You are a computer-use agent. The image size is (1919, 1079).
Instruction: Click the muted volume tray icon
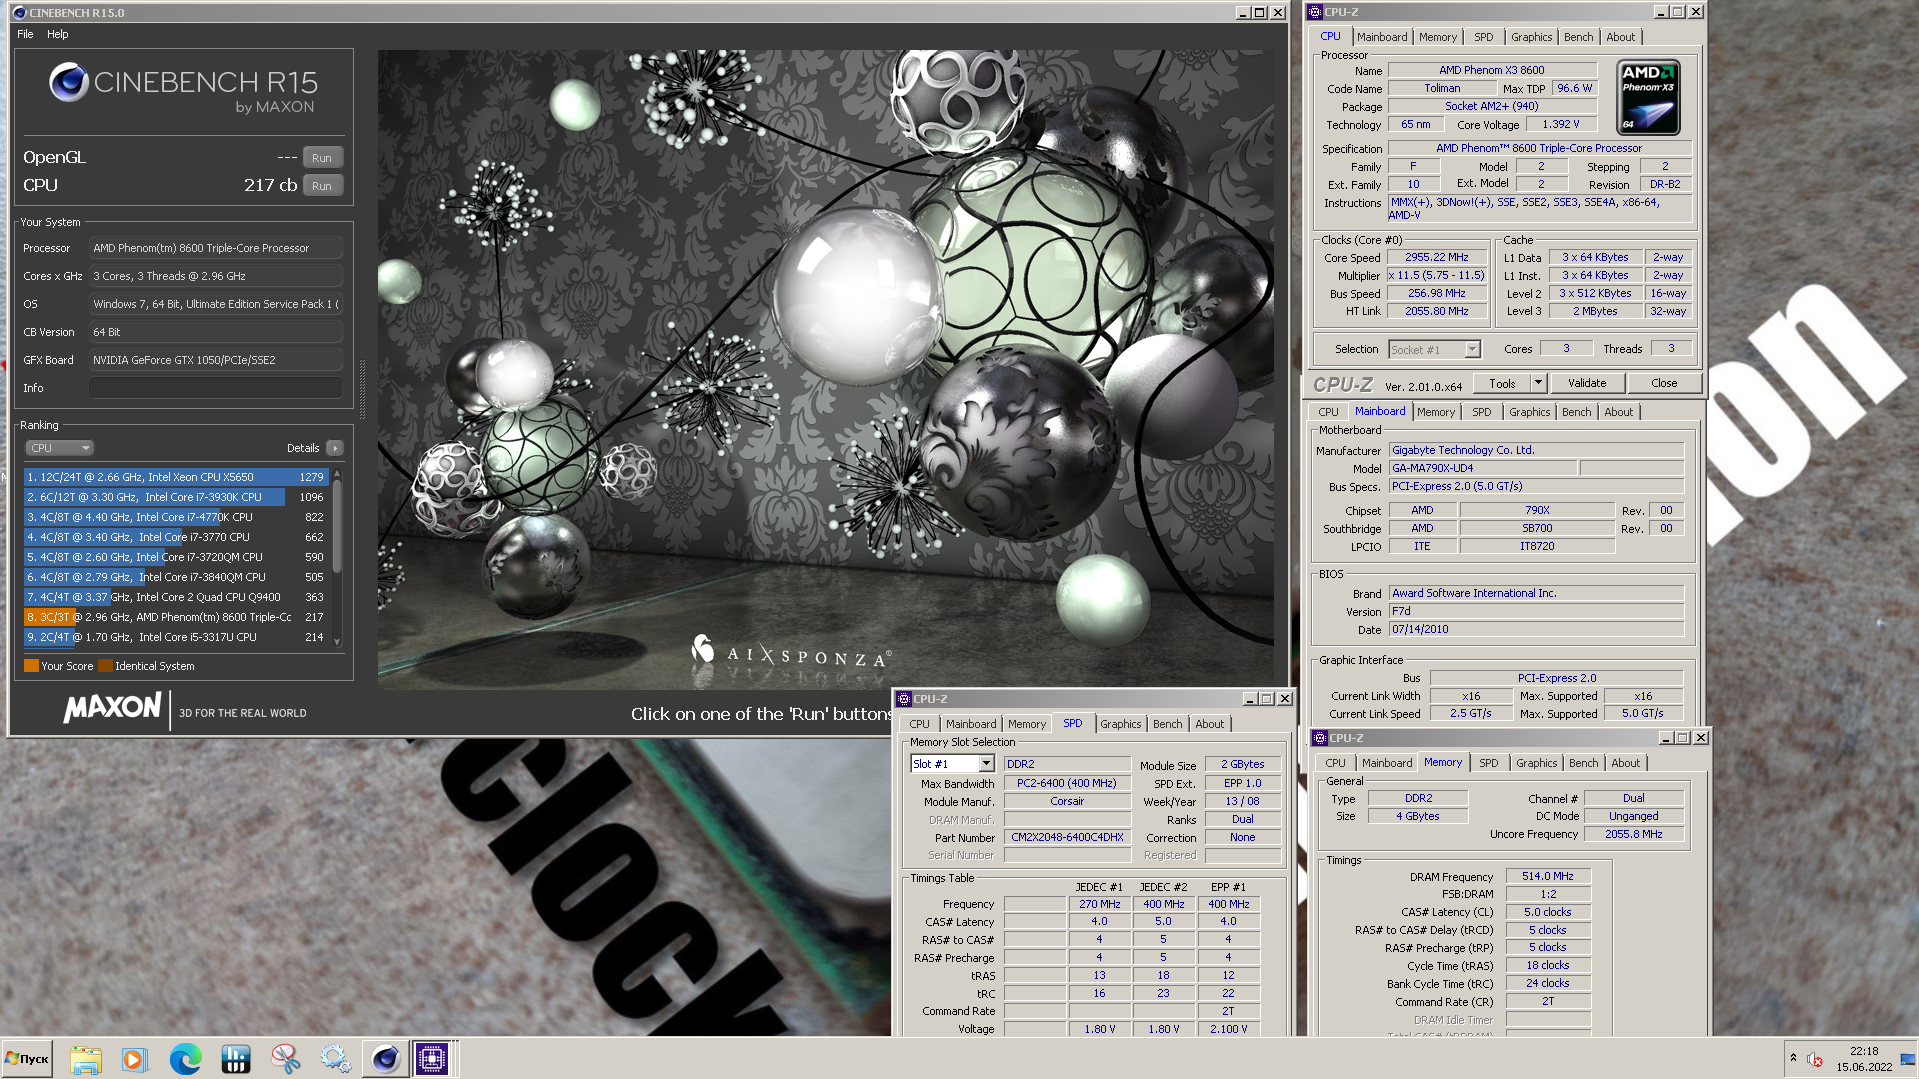point(1815,1059)
